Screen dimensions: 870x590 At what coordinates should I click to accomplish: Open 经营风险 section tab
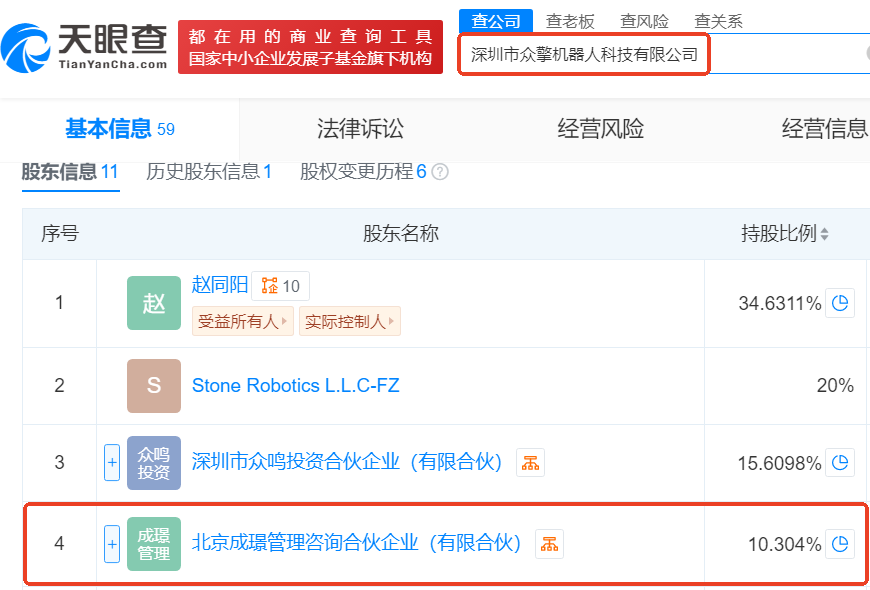(600, 129)
